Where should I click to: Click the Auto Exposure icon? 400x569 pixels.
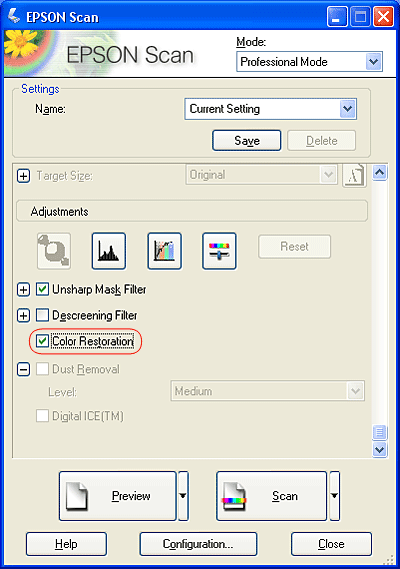[x=54, y=251]
